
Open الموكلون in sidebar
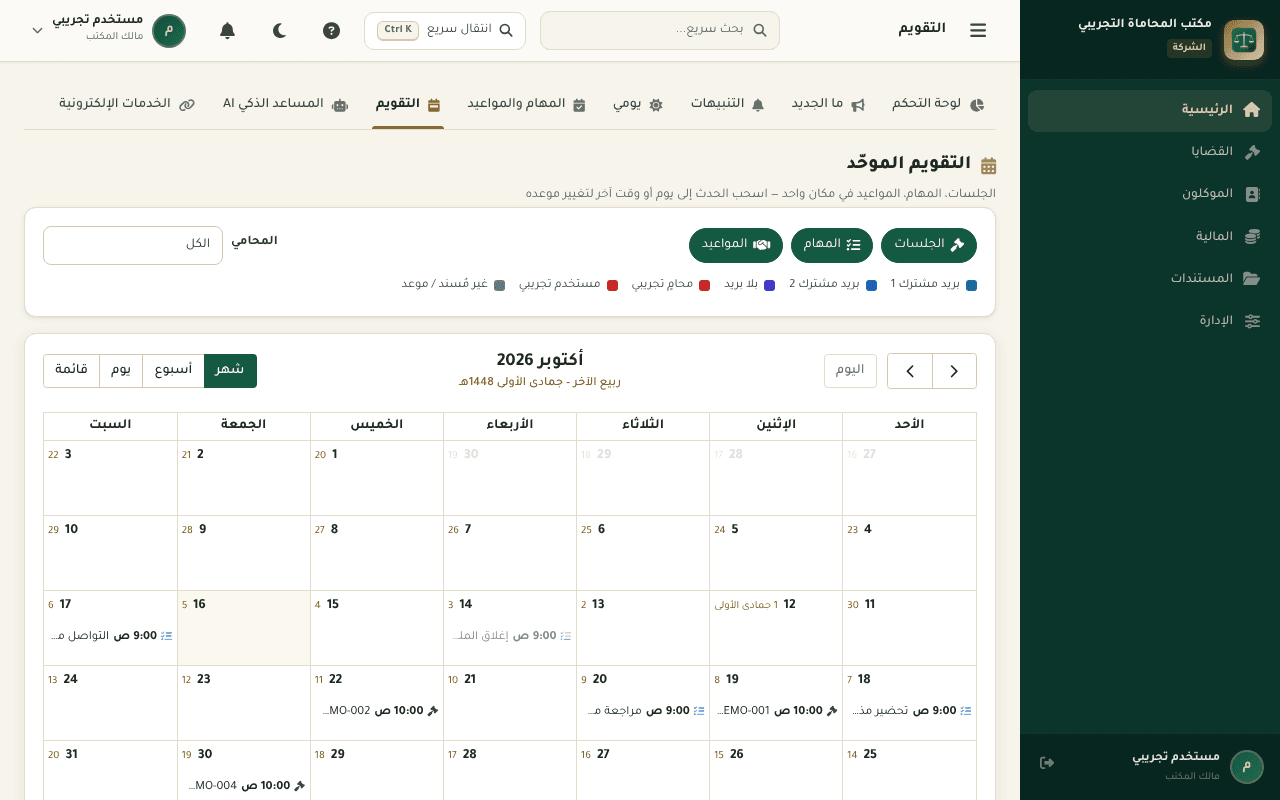1150,194
